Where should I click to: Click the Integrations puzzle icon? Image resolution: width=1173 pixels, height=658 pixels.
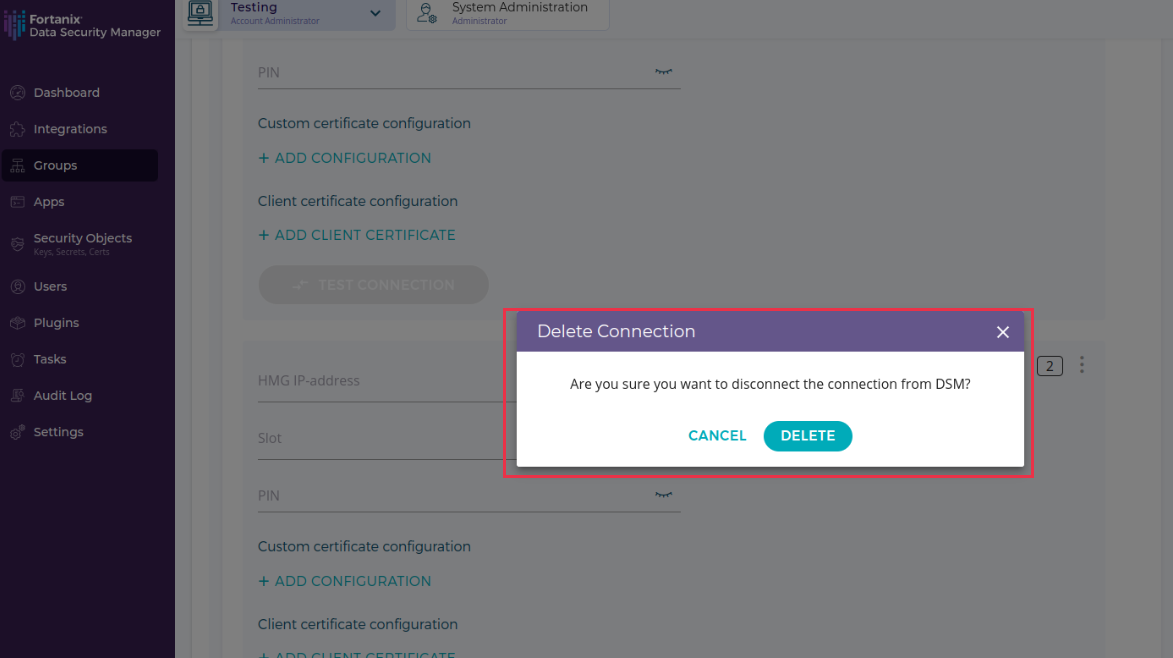pyautogui.click(x=17, y=130)
